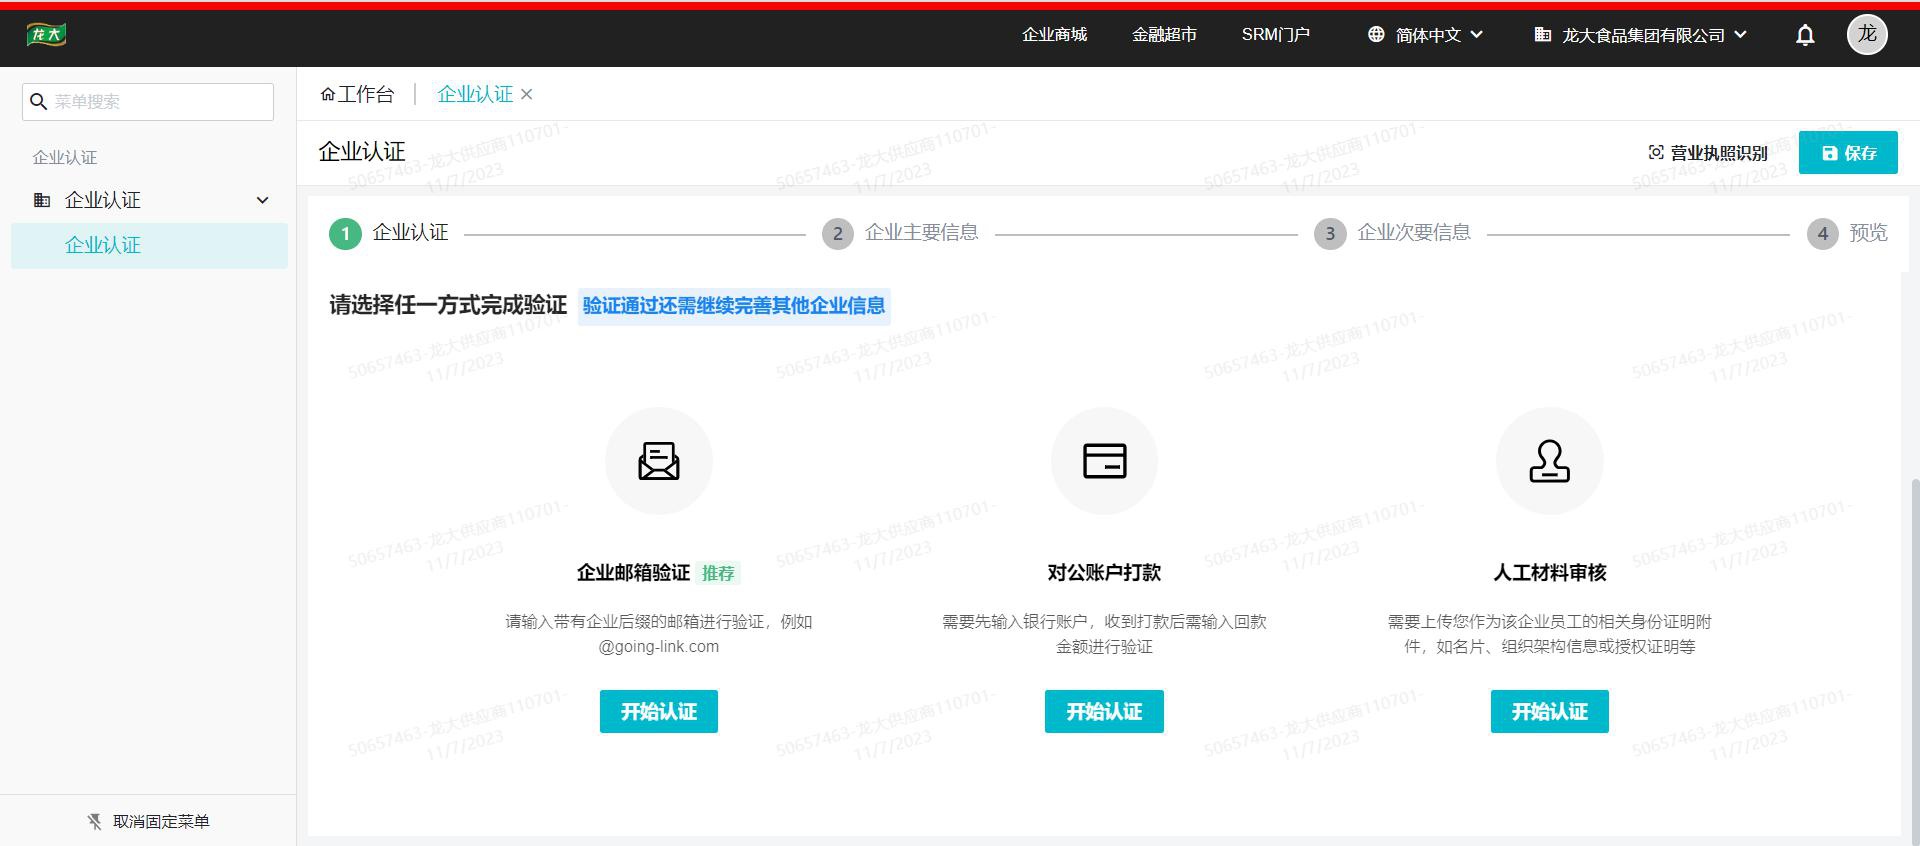1920x846 pixels.
Task: Click the user avatar 龙
Action: pyautogui.click(x=1866, y=35)
